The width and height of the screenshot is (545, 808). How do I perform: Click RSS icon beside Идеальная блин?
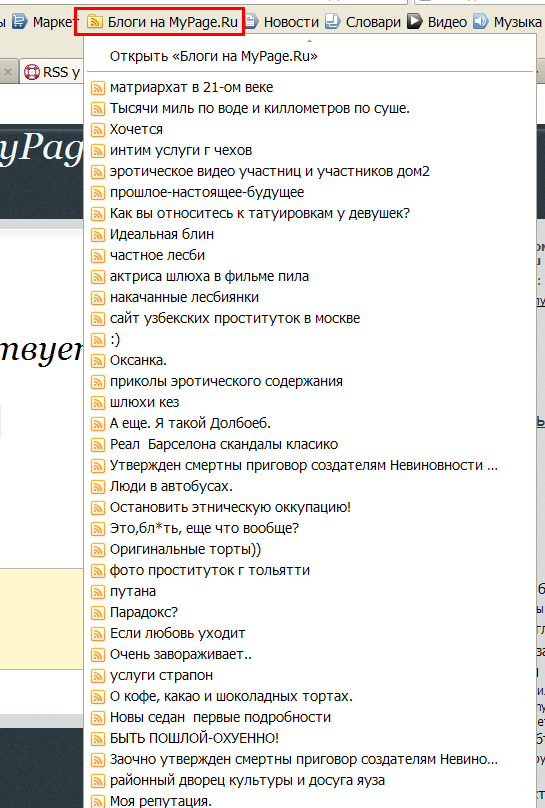(98, 235)
